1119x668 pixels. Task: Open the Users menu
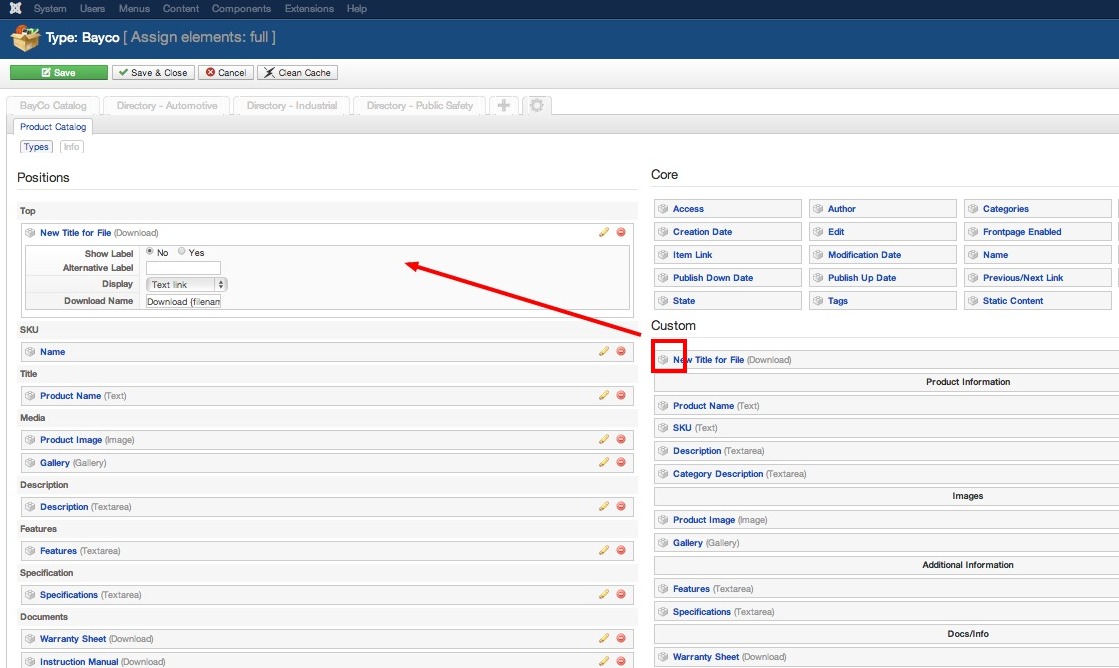[x=92, y=9]
